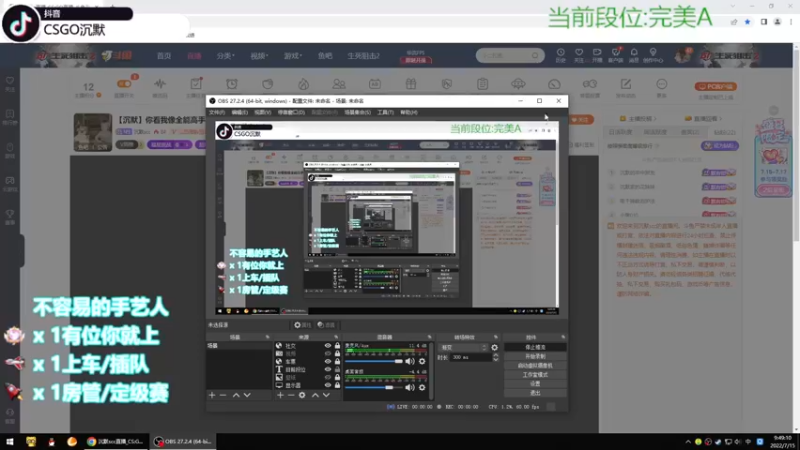The height and width of the screenshot is (450, 800).
Task: Open the 视图(V) menu in OBS
Action: (x=262, y=112)
